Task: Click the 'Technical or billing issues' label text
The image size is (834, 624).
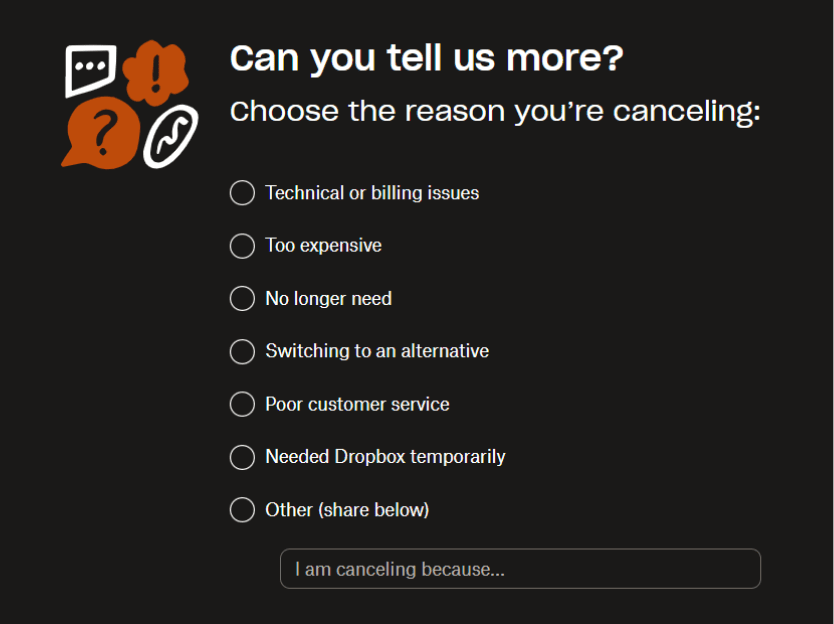Action: (371, 192)
